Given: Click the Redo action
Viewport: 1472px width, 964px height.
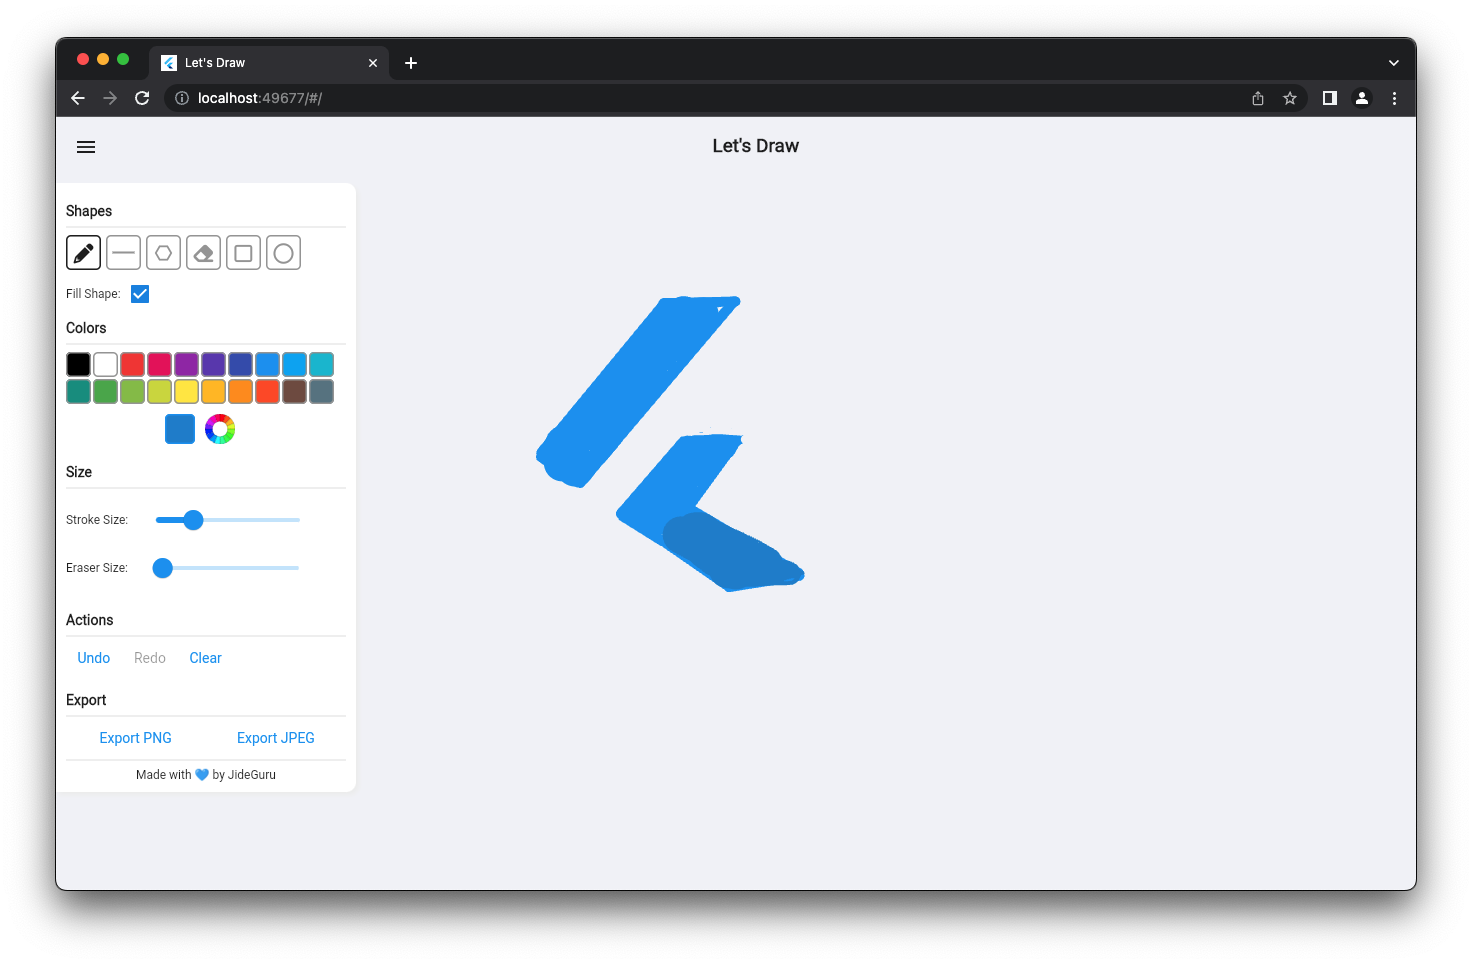Looking at the screenshot, I should click(x=150, y=658).
